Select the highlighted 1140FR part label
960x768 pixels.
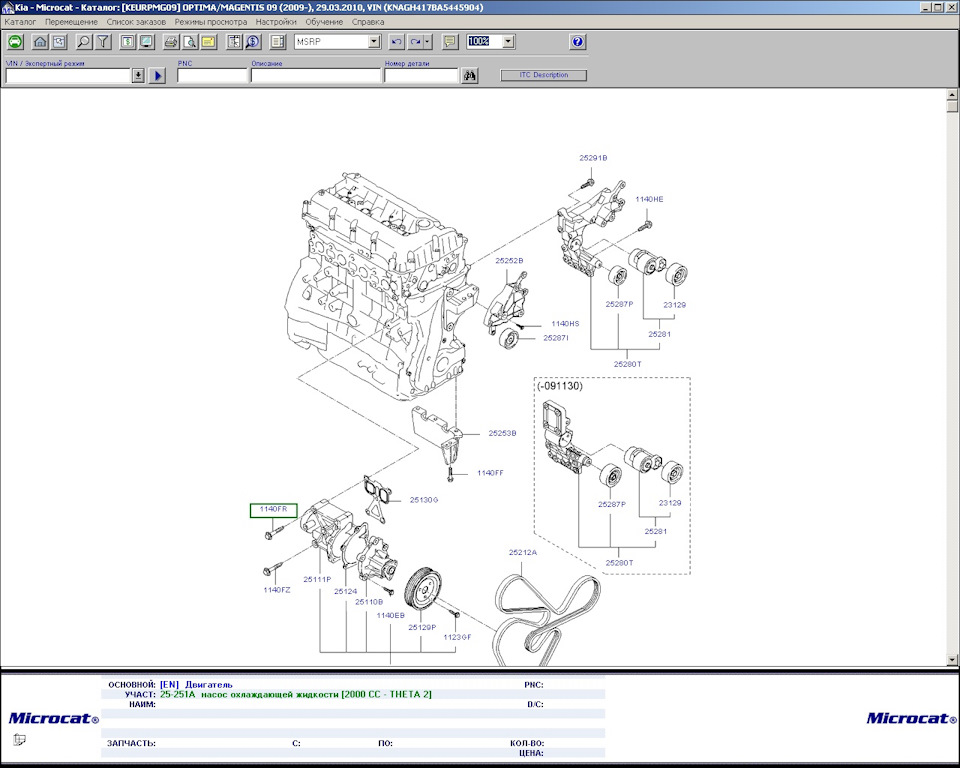coord(273,510)
